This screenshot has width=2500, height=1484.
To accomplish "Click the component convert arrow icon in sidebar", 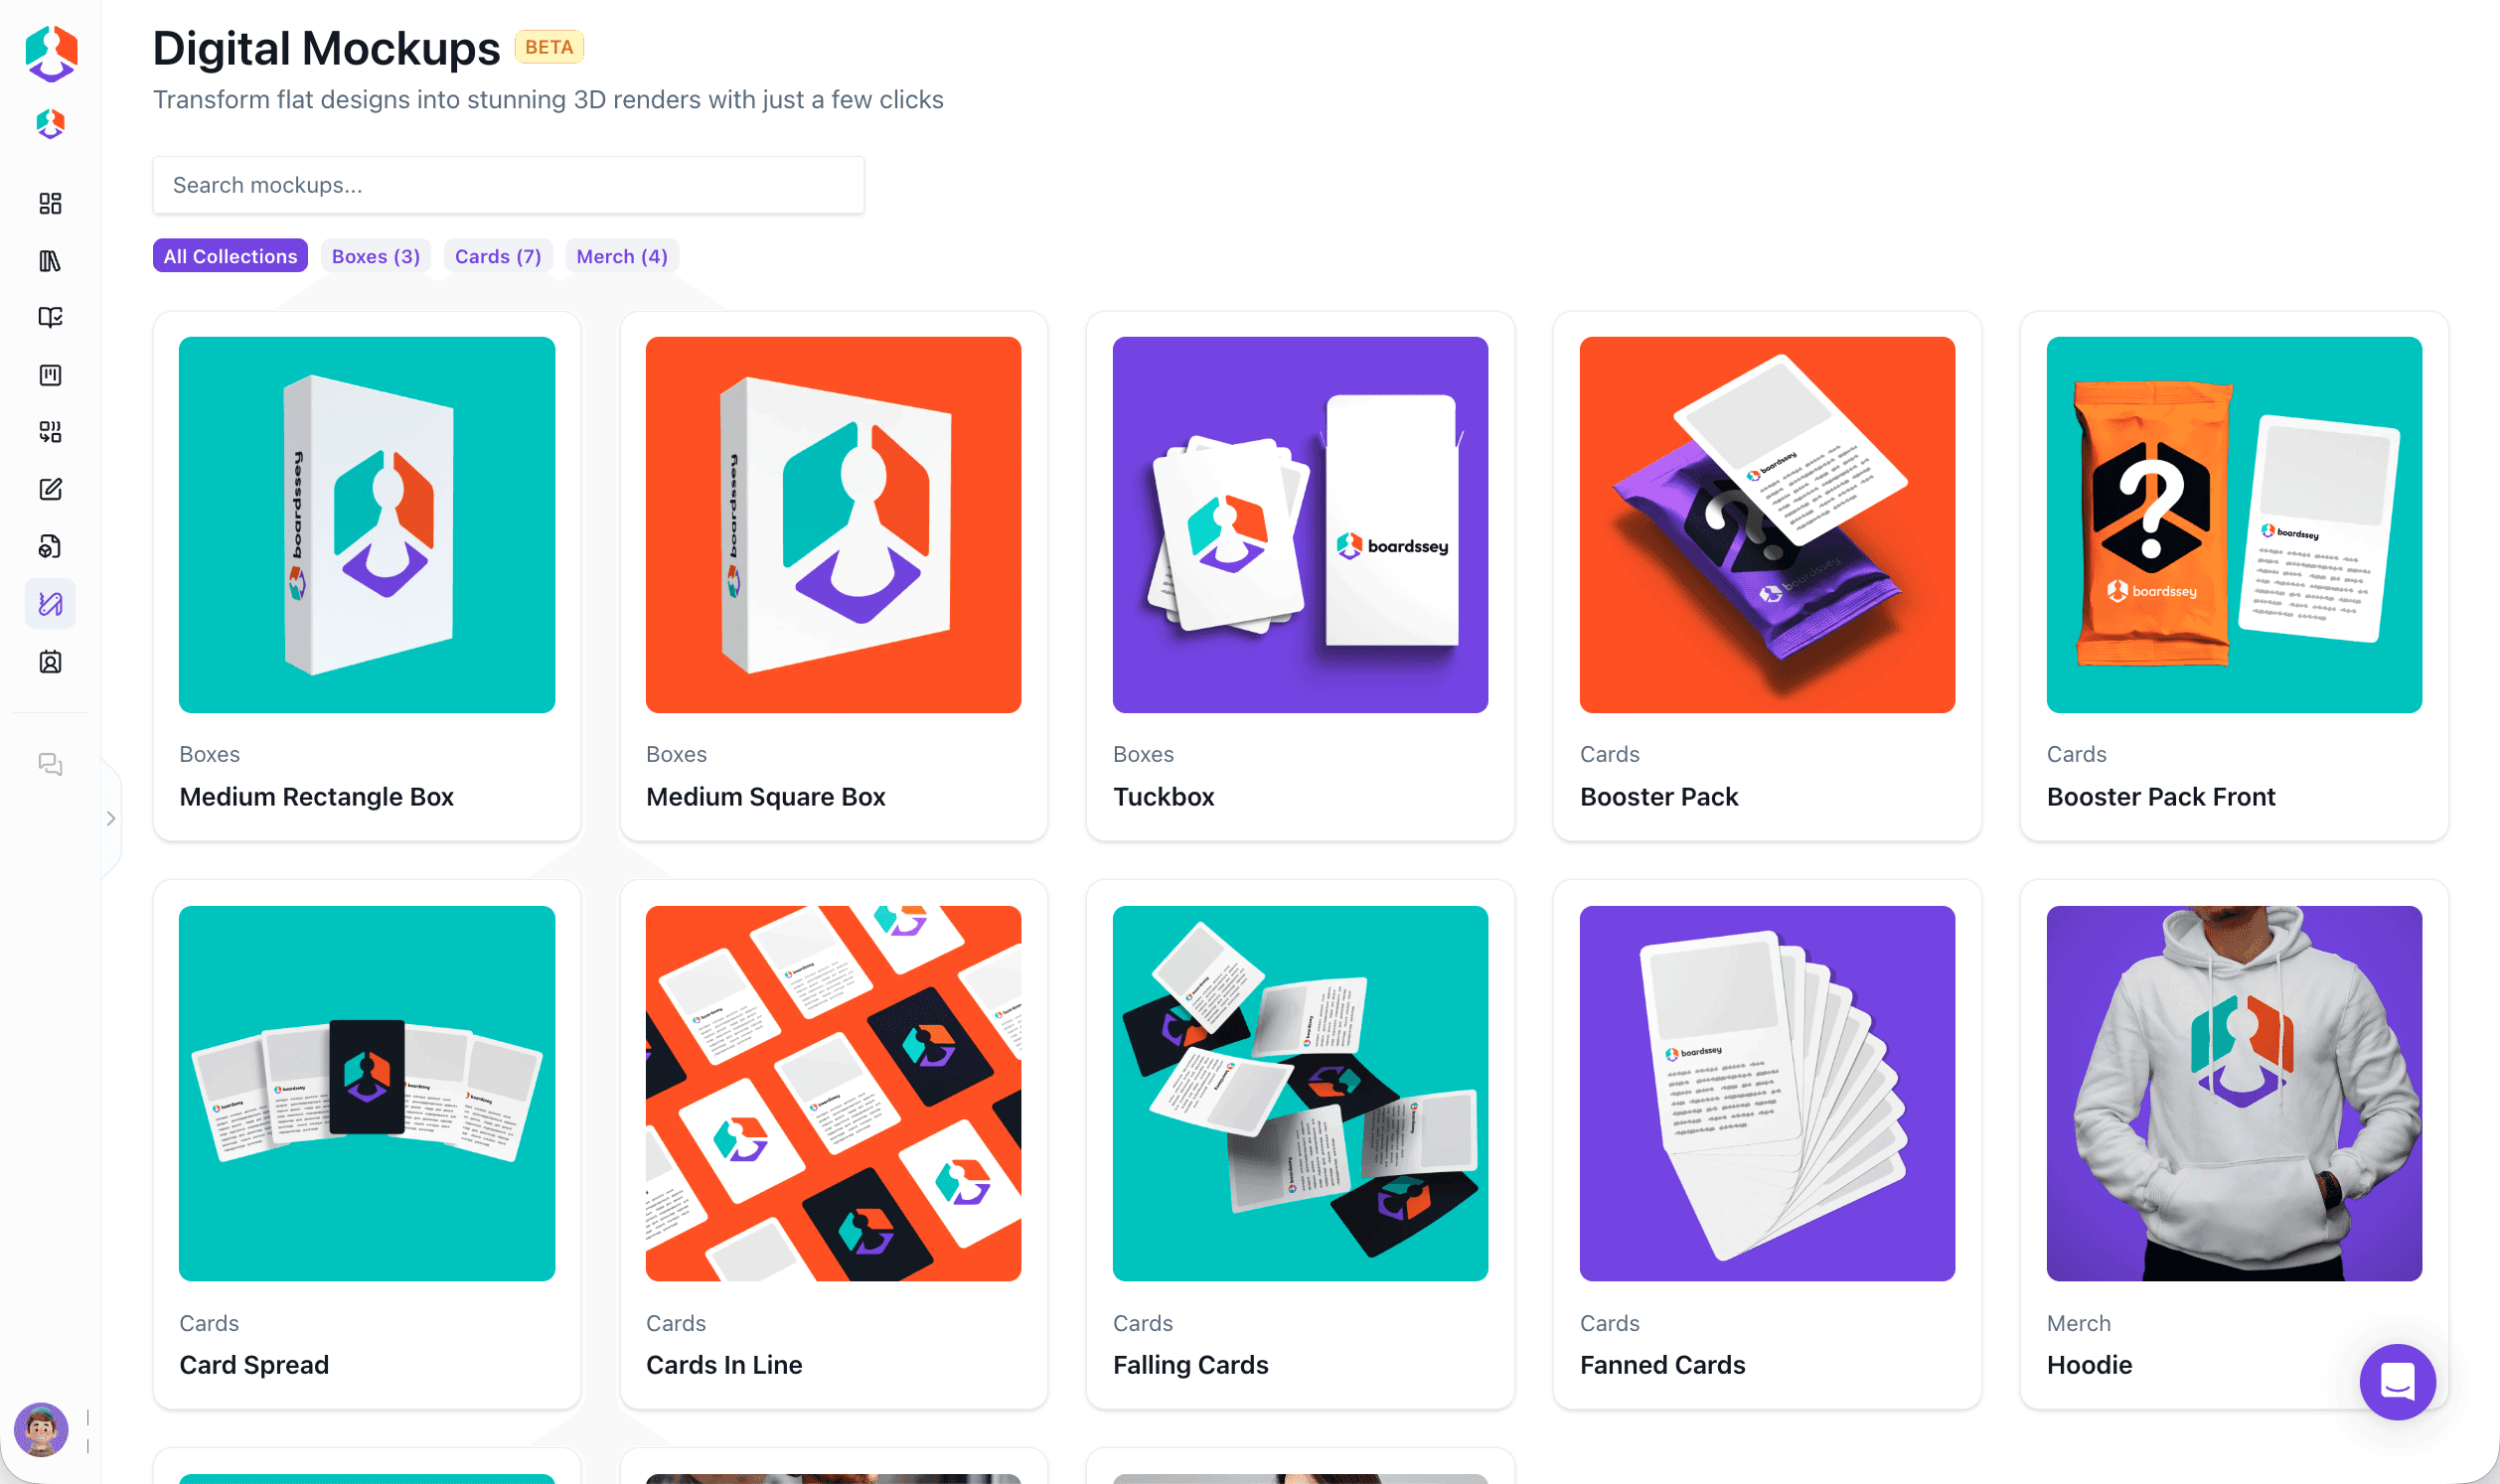I will [50, 432].
